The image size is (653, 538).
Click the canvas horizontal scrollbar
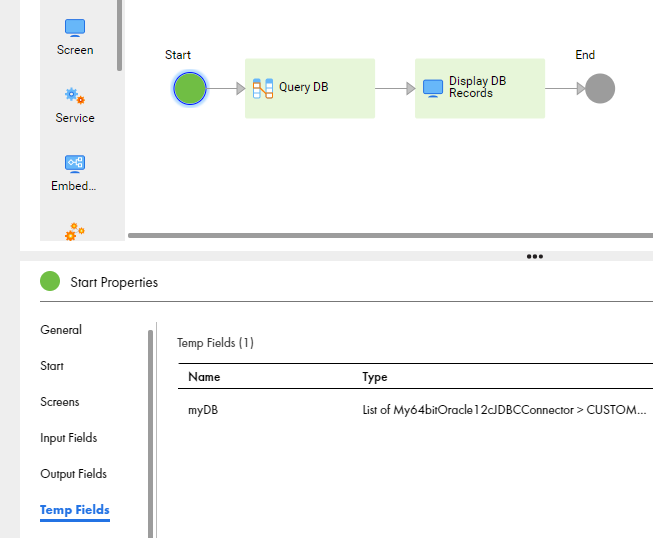tap(390, 235)
